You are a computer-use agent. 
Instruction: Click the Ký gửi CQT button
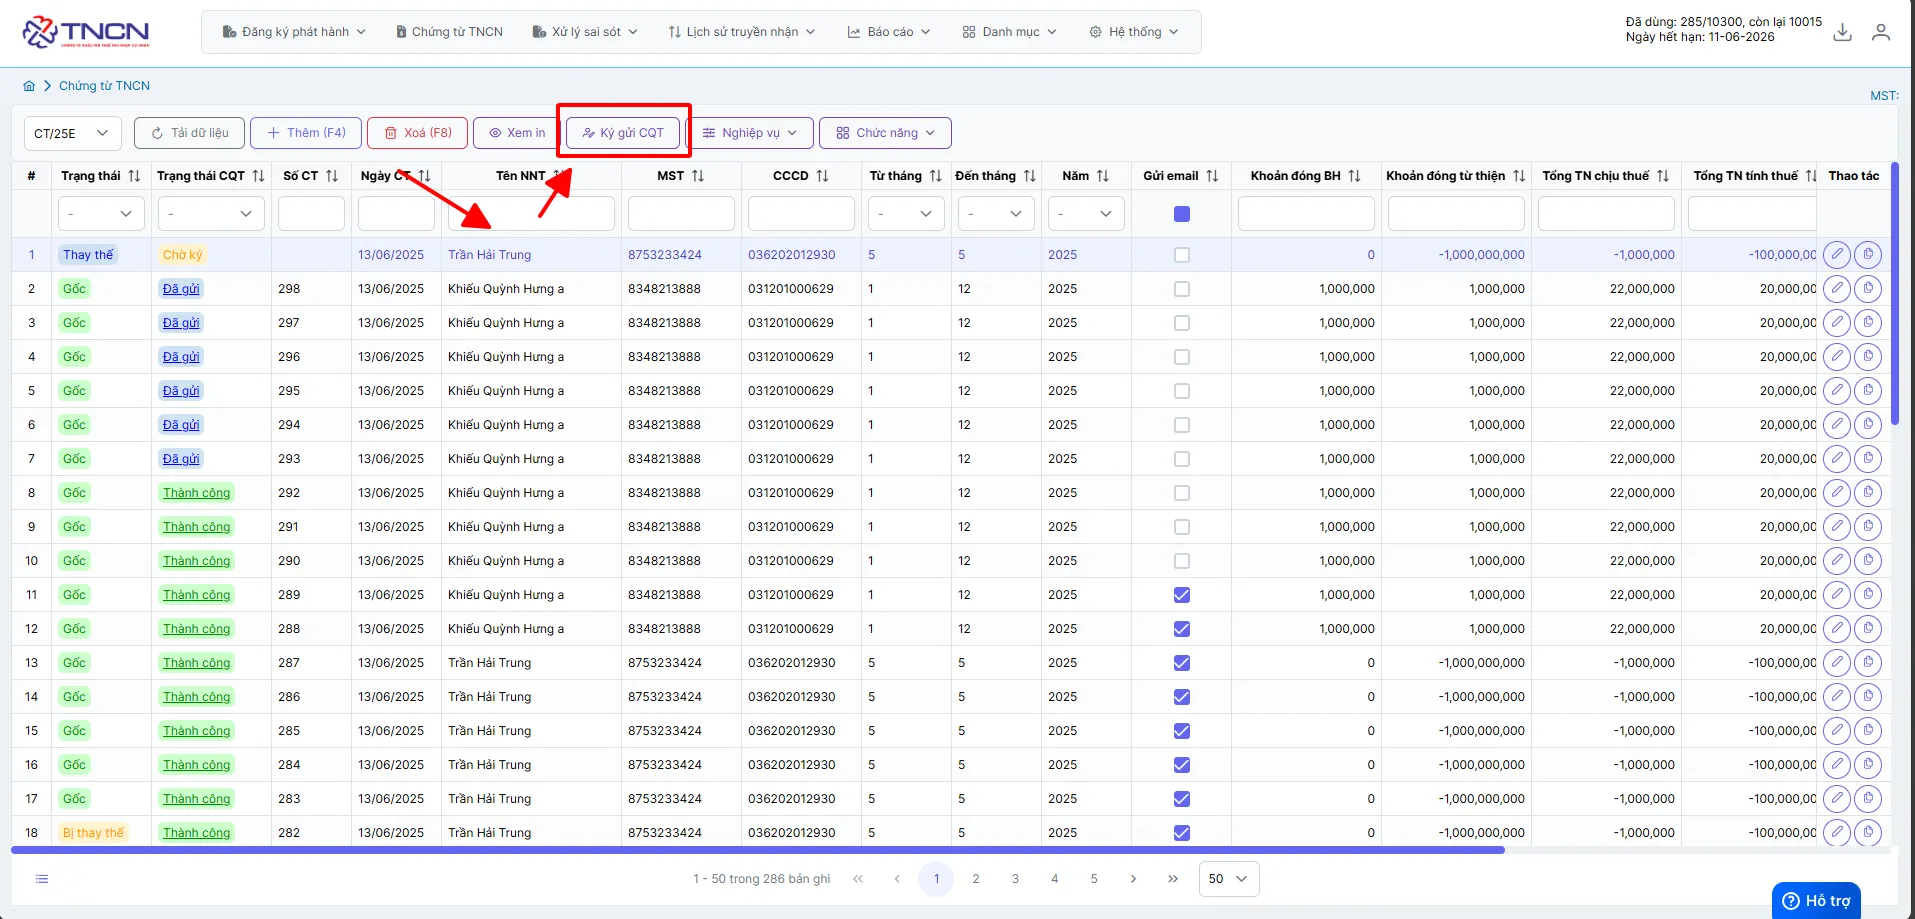[x=623, y=133]
